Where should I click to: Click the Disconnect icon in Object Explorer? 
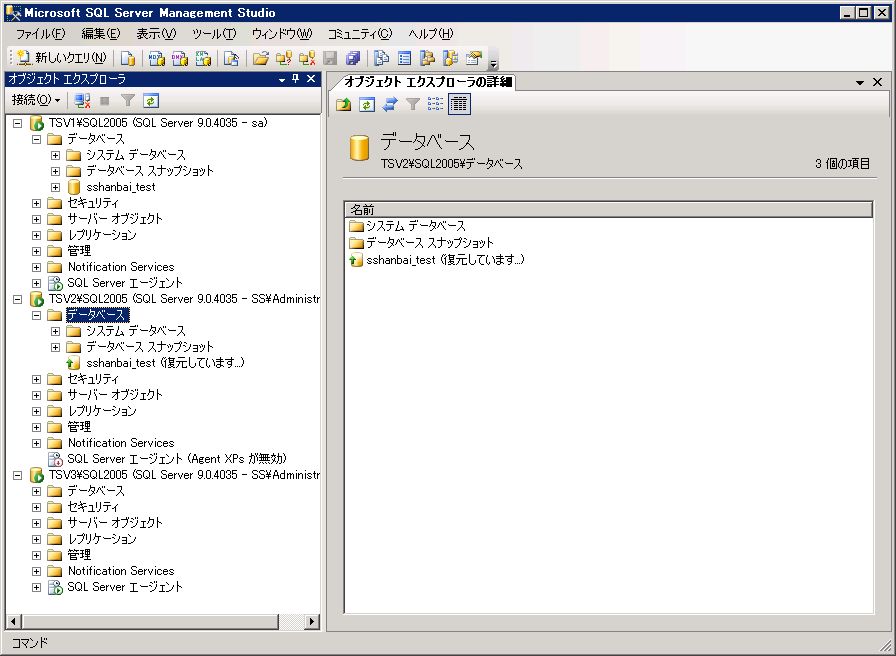pos(82,101)
